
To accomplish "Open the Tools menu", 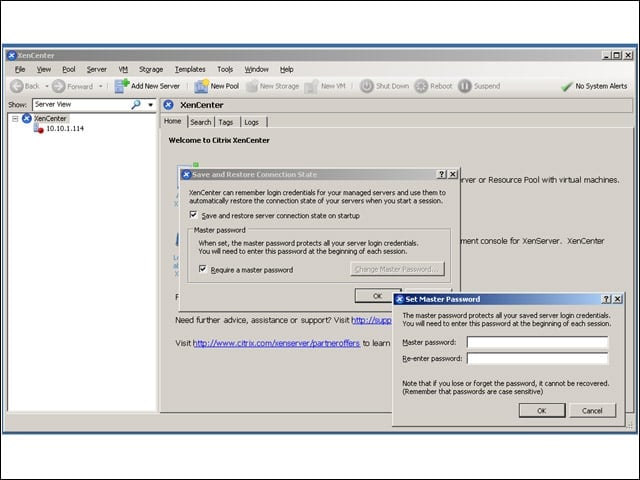I will coord(225,69).
